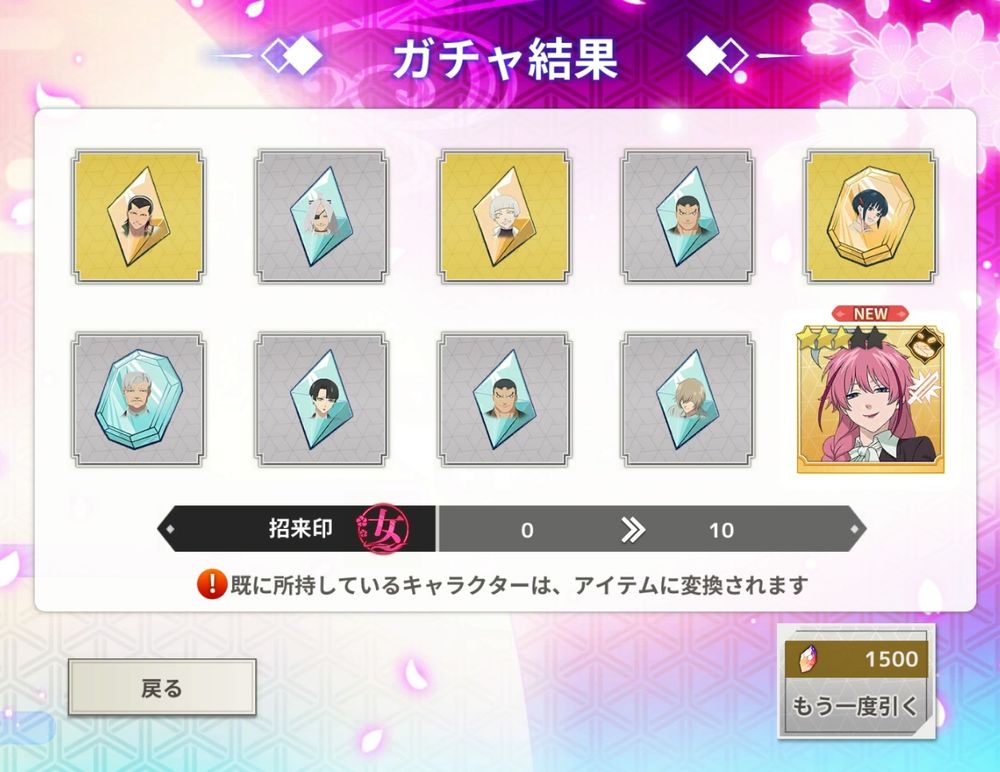Screen dimensions: 1000x772
Task: Open the NEW pink-haired character card
Action: click(x=871, y=399)
